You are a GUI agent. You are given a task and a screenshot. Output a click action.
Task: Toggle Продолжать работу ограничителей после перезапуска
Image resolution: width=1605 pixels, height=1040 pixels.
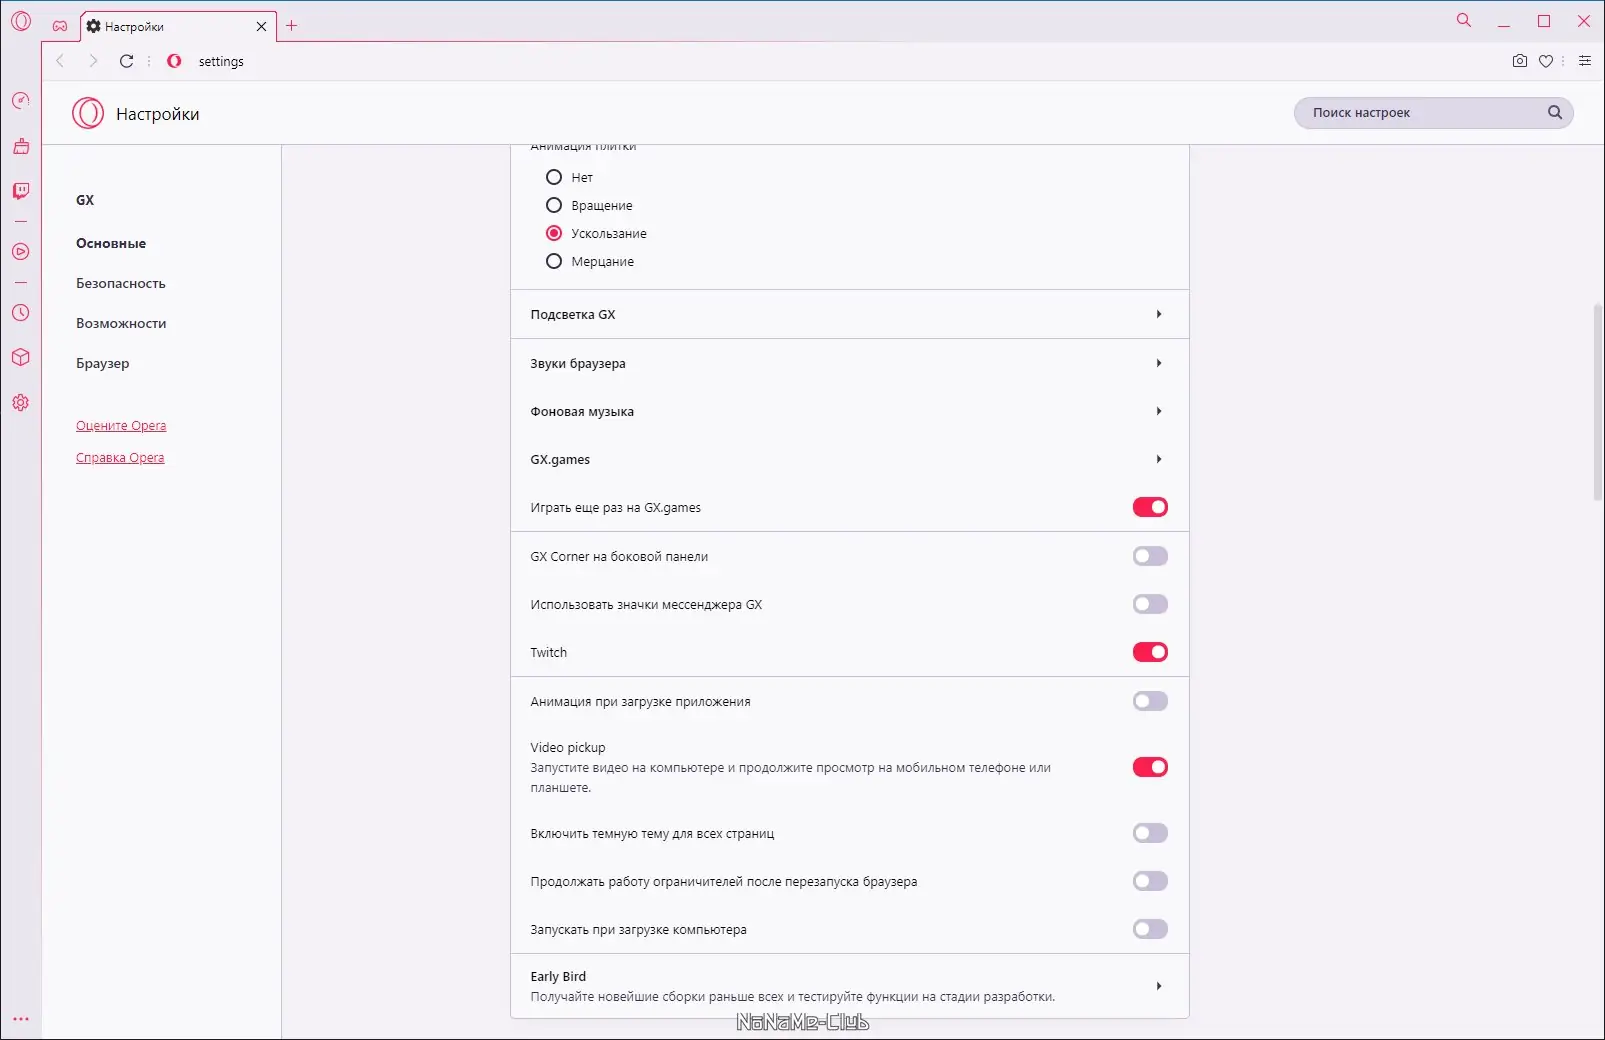1150,882
